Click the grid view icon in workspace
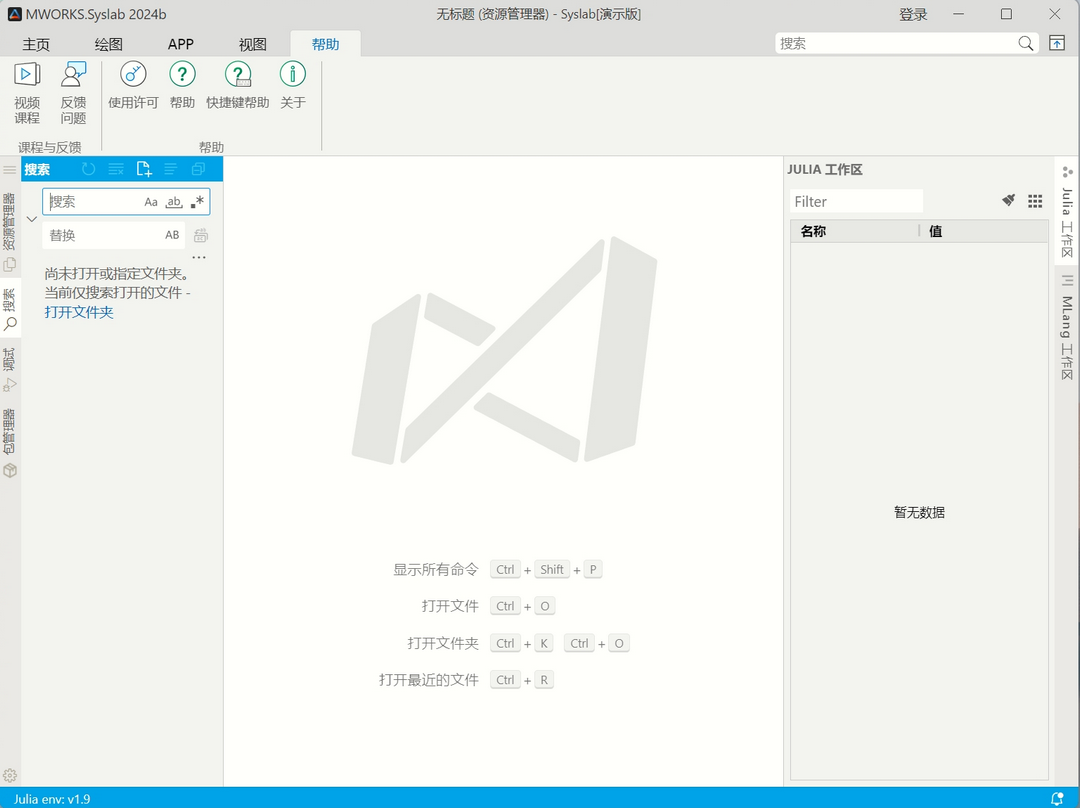 pyautogui.click(x=1035, y=201)
